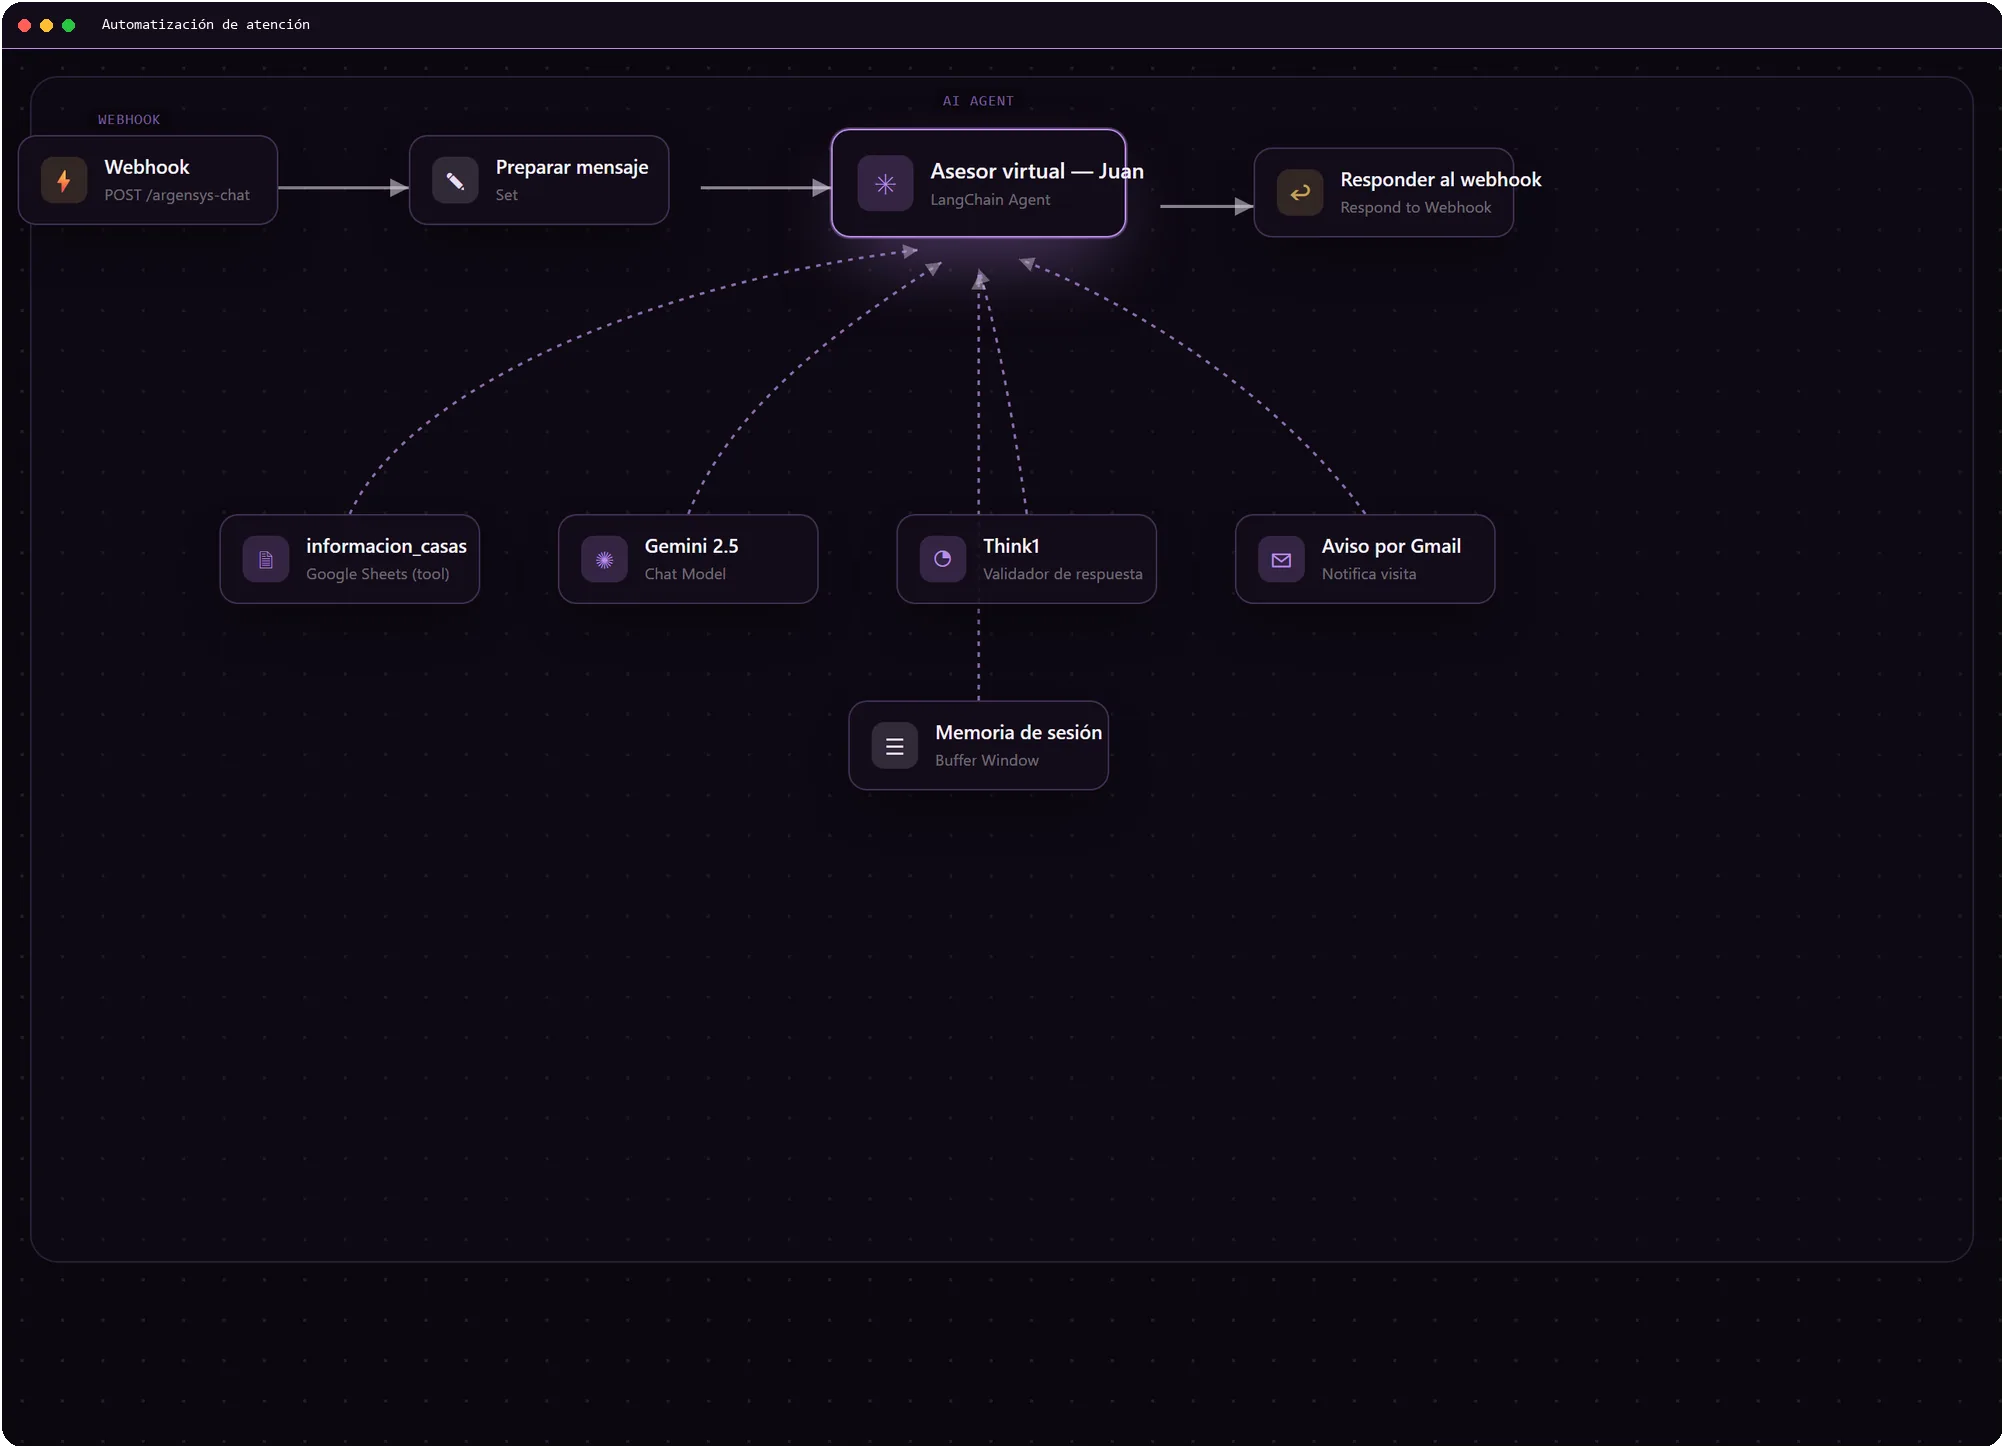The width and height of the screenshot is (2004, 1448).
Task: Click the document icon on informacion_casas
Action: pyautogui.click(x=266, y=560)
